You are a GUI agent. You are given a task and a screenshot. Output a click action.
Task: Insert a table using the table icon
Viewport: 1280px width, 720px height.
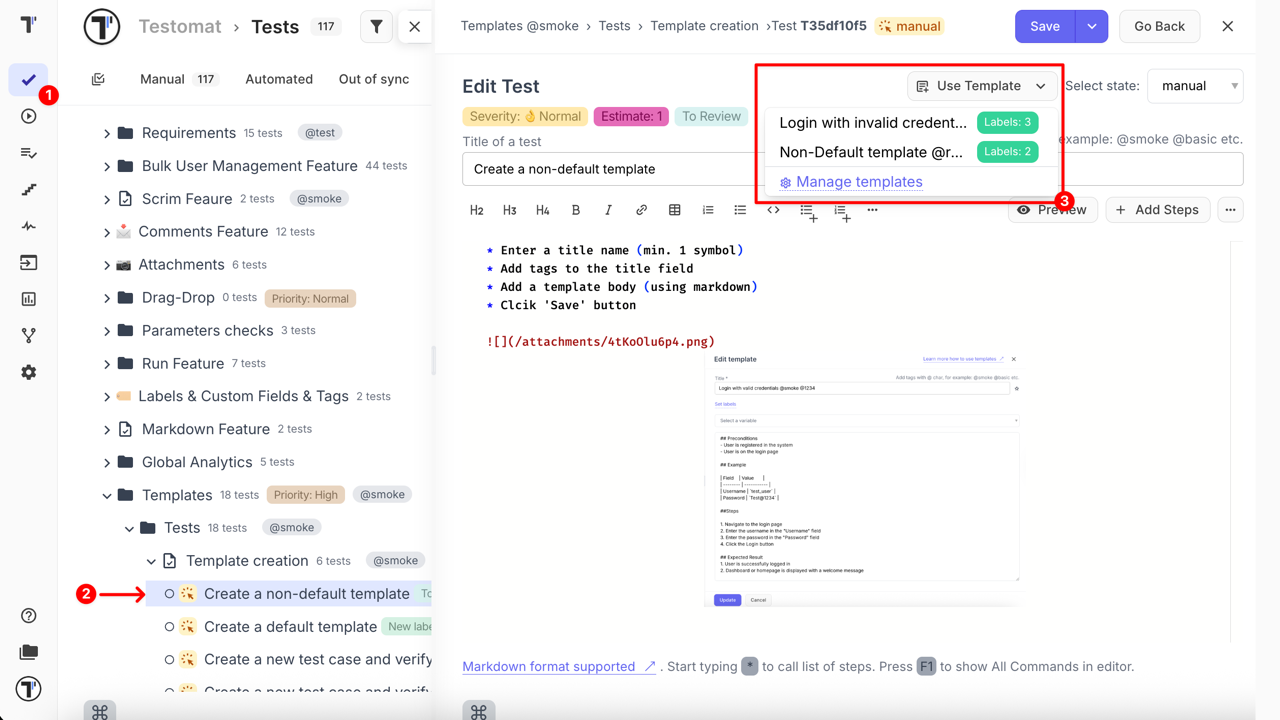[674, 210]
